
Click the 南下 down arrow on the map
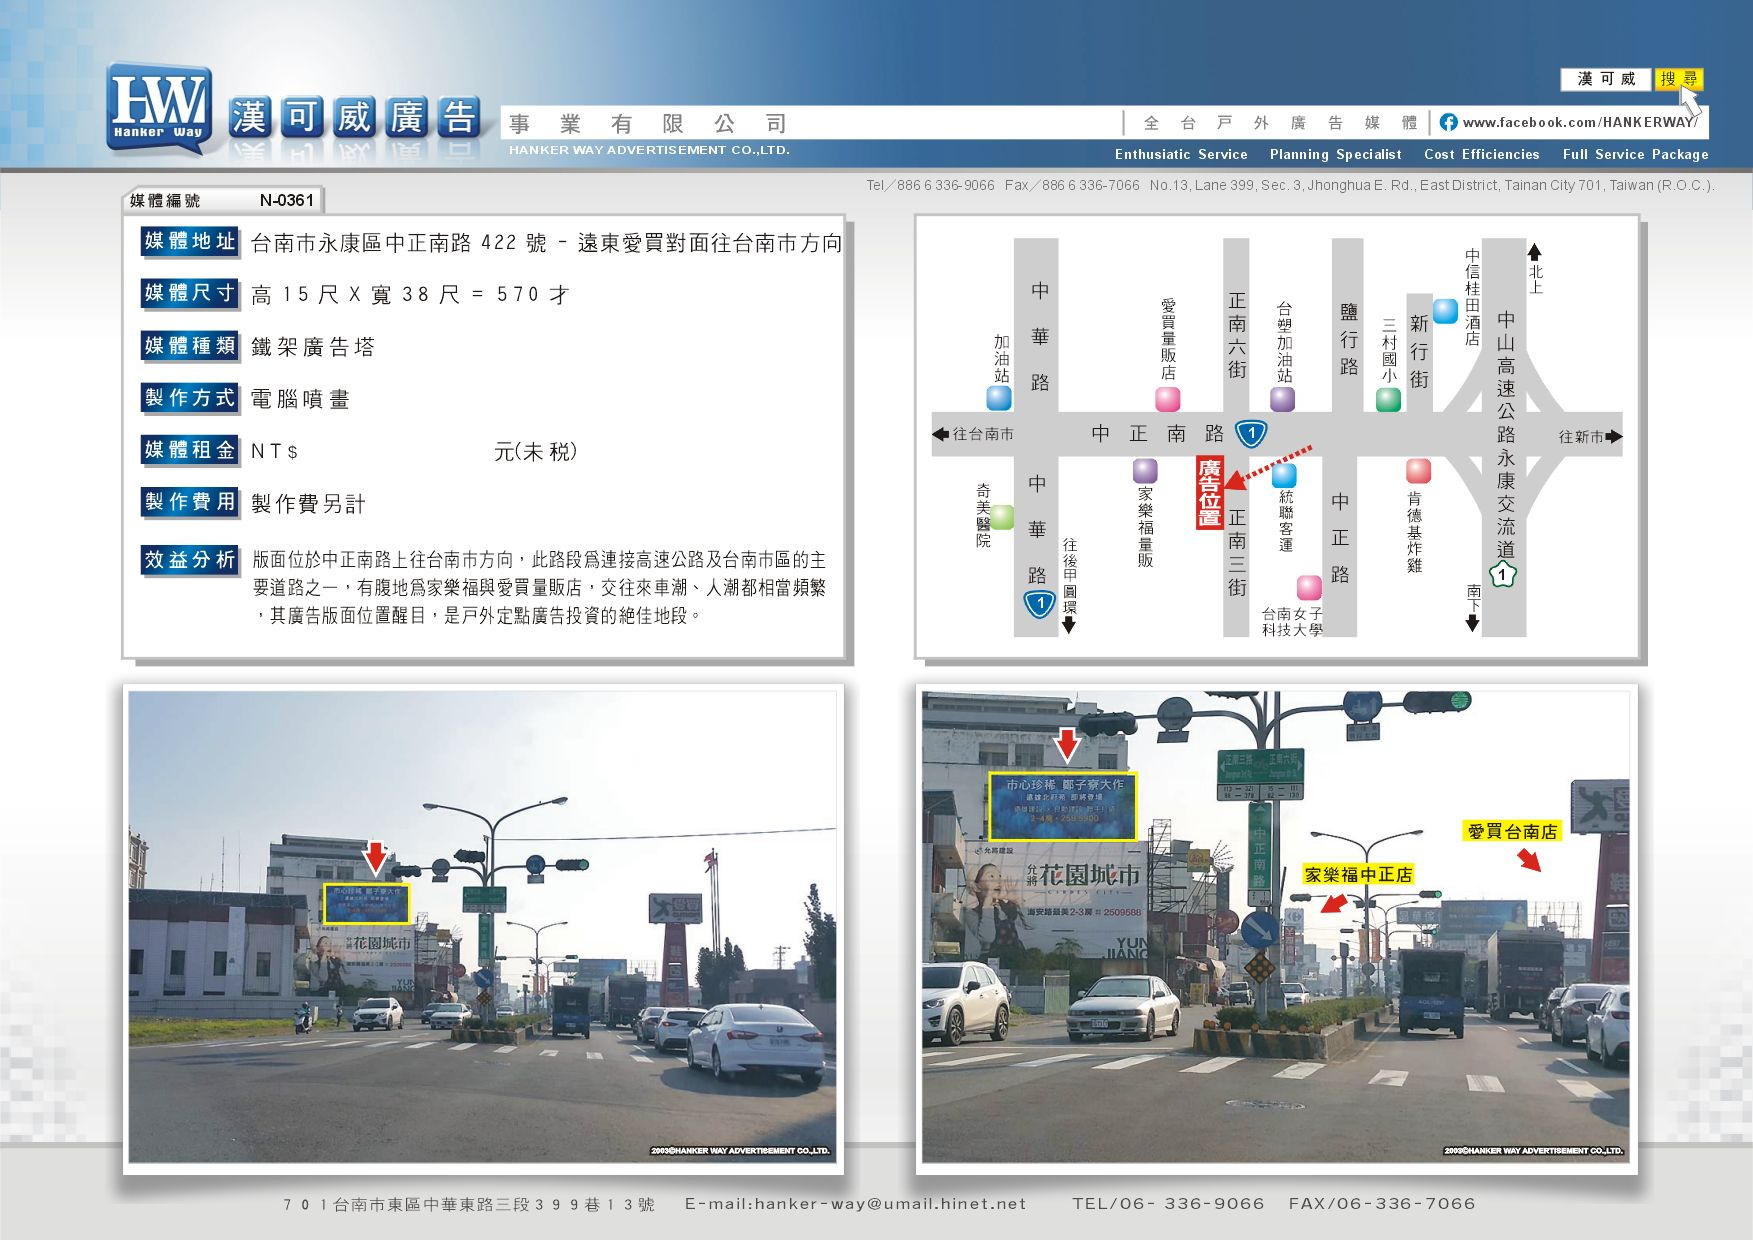[x=1472, y=622]
